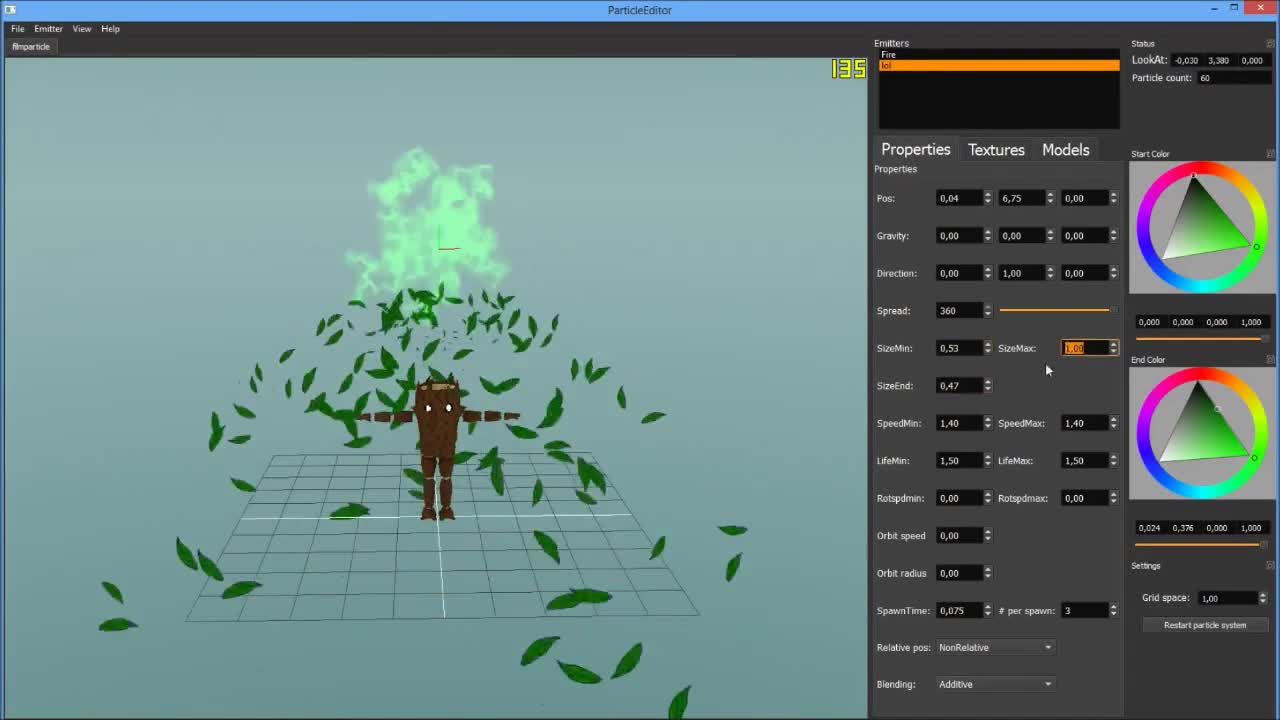Undock the Settings panel icon
The width and height of the screenshot is (1280, 720).
(x=1270, y=566)
